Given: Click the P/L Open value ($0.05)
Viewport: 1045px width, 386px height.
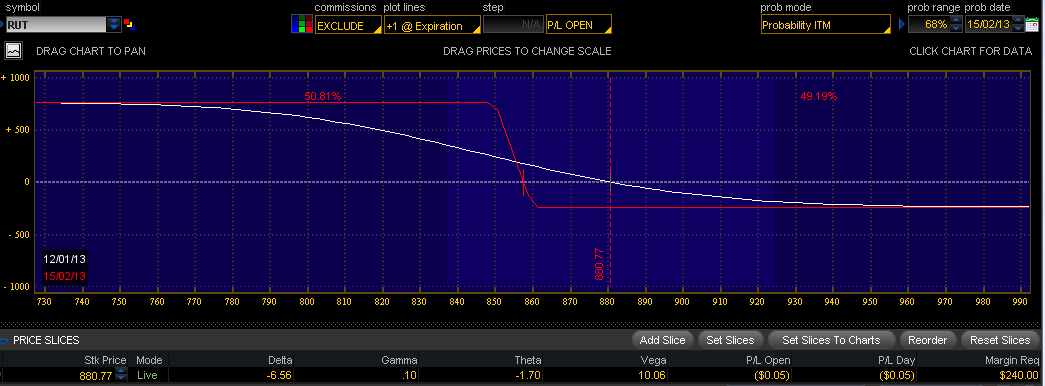Looking at the screenshot, I should click(773, 375).
